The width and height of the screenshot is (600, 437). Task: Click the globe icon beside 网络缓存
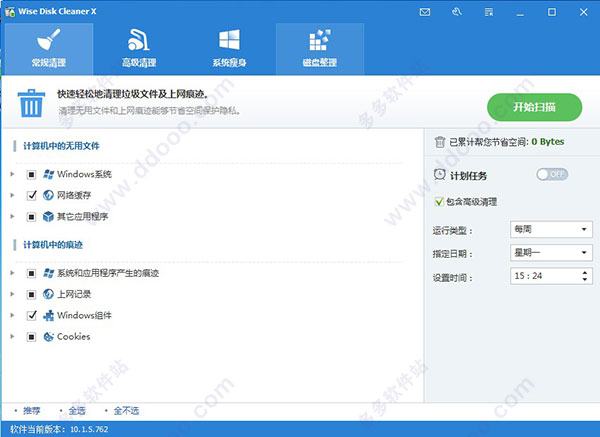point(48,196)
